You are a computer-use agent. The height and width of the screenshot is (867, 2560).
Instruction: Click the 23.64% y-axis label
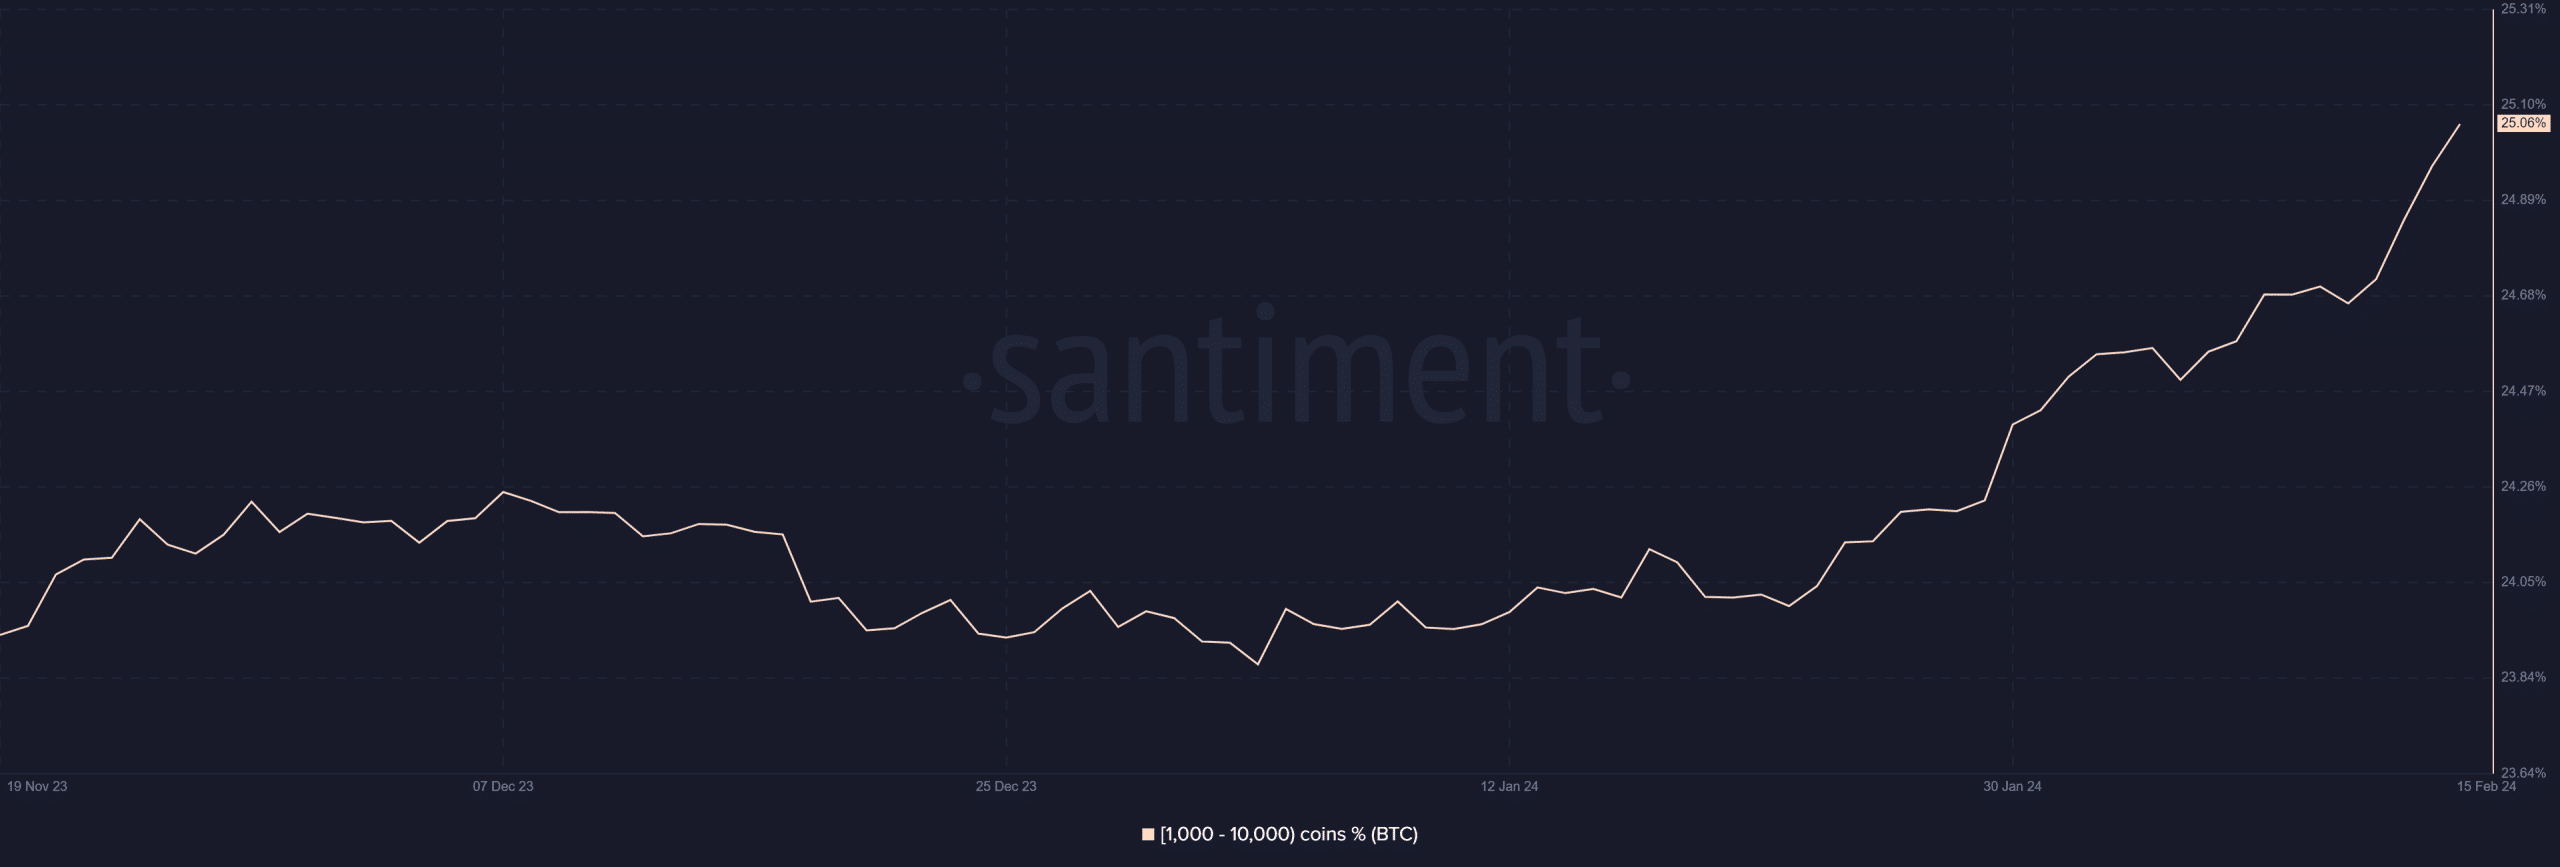pyautogui.click(x=2523, y=772)
